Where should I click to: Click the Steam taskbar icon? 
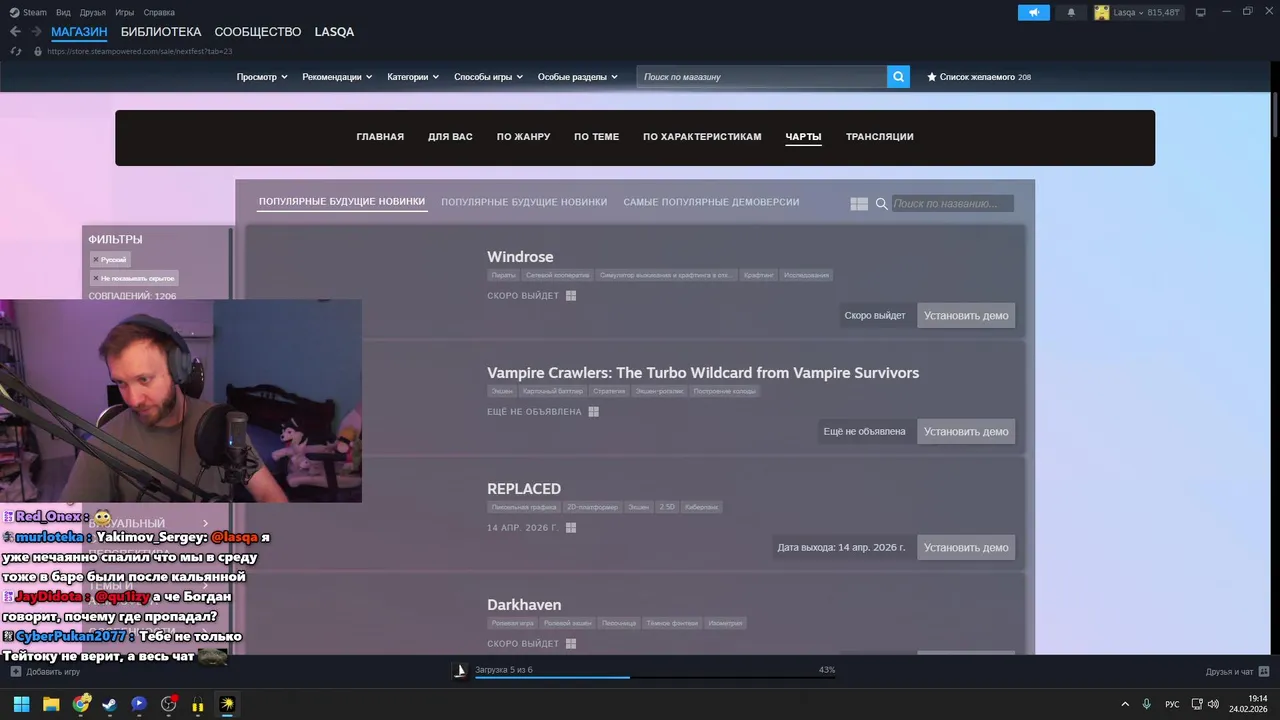point(109,704)
